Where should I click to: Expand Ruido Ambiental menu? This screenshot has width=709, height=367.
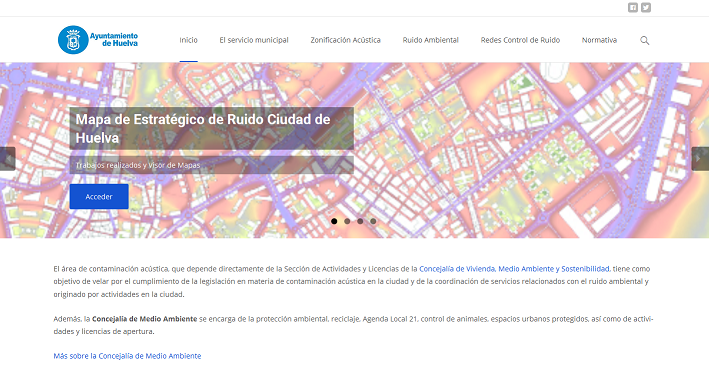click(430, 40)
